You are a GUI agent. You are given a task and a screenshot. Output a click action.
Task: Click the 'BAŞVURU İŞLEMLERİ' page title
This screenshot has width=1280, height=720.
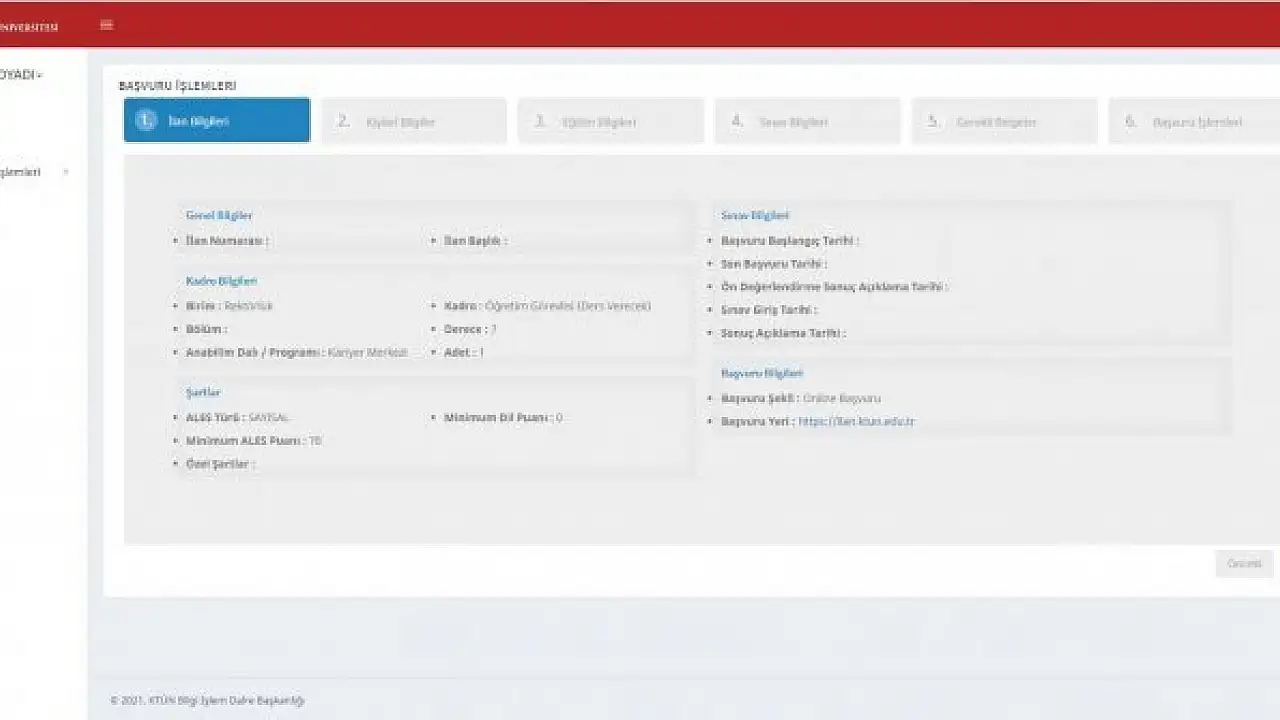pyautogui.click(x=177, y=86)
